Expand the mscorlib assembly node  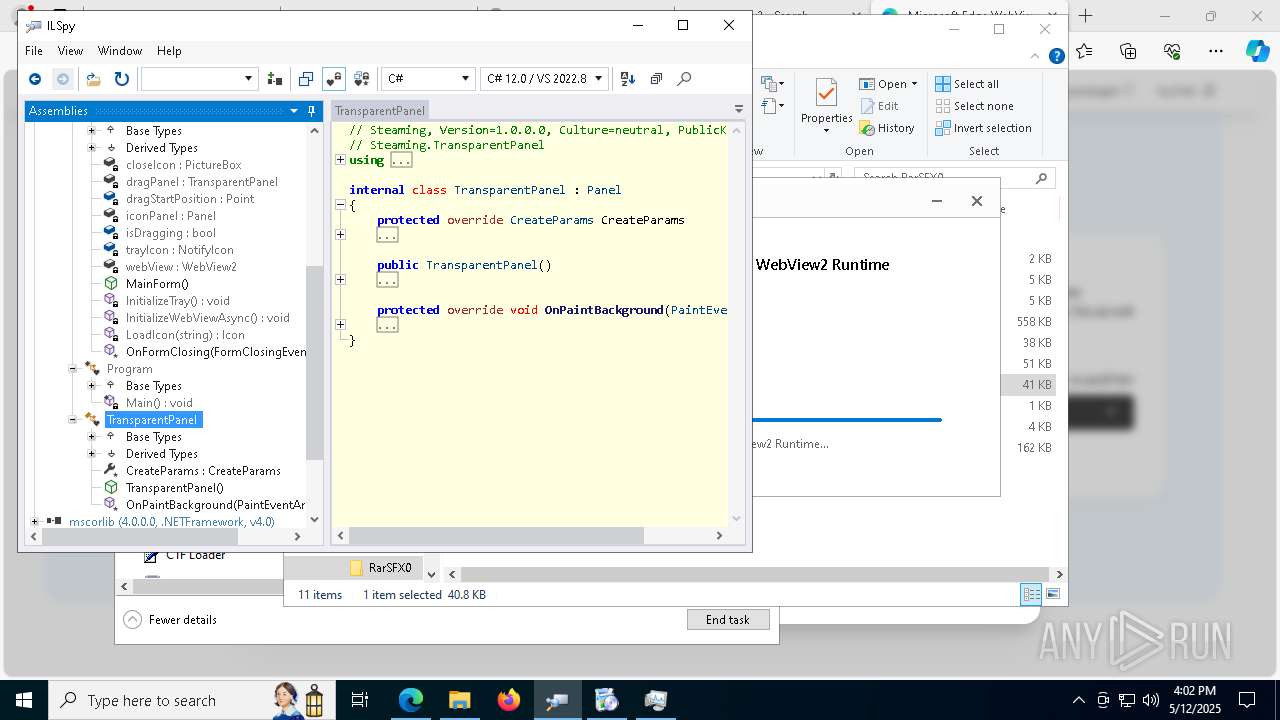tap(35, 522)
